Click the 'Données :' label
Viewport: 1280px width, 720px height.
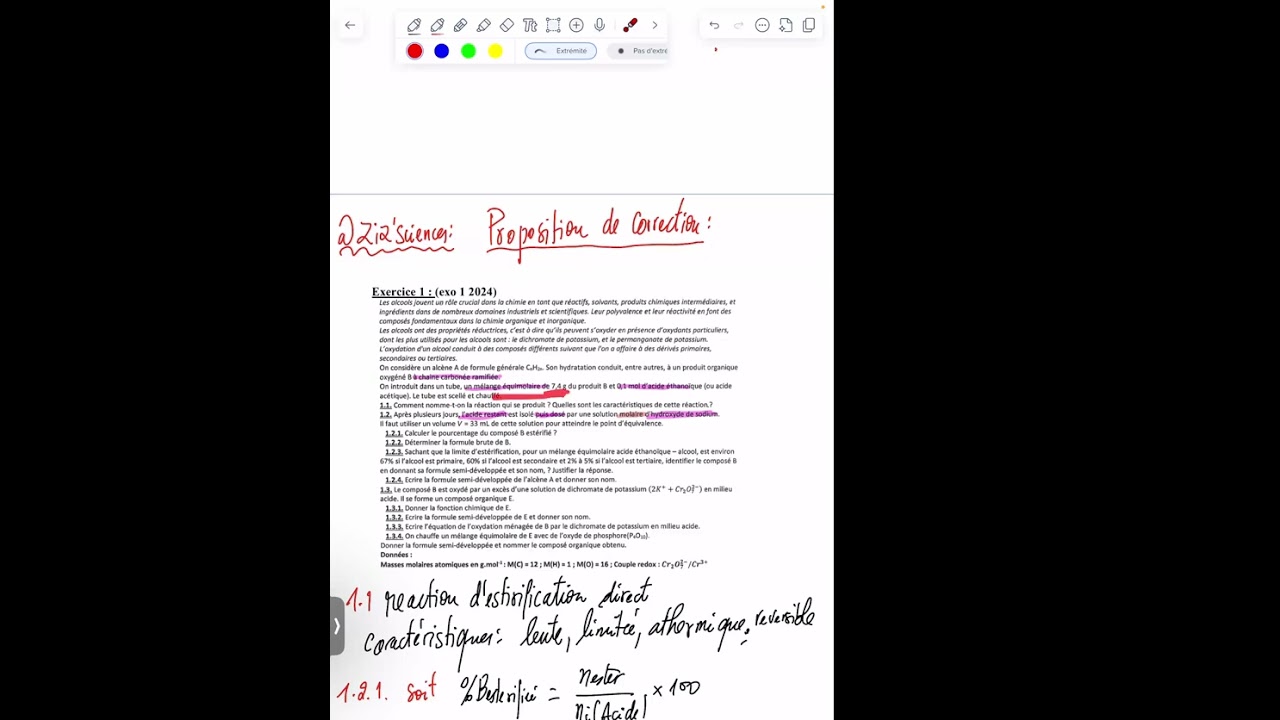click(x=396, y=555)
